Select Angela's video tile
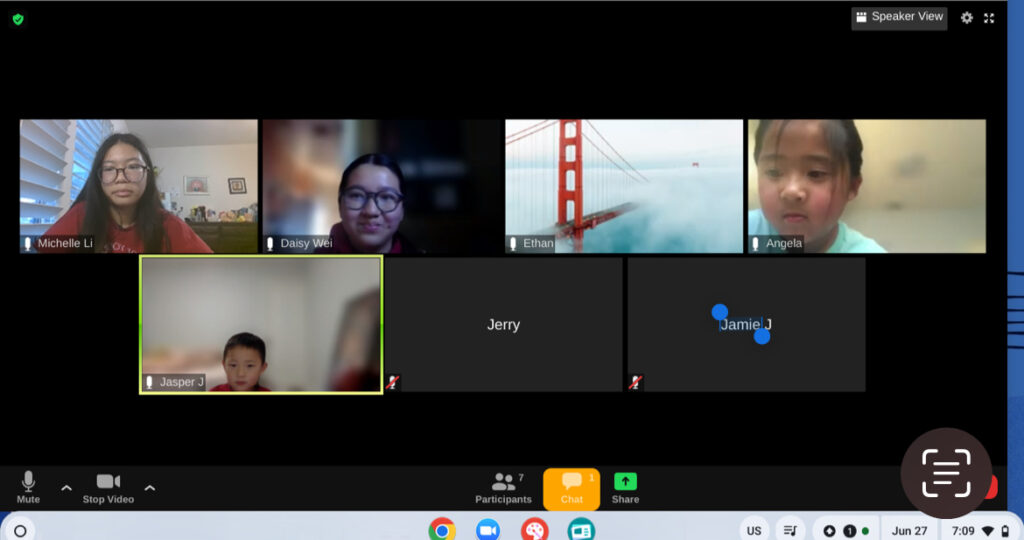Viewport: 1024px width, 540px height. (x=867, y=186)
